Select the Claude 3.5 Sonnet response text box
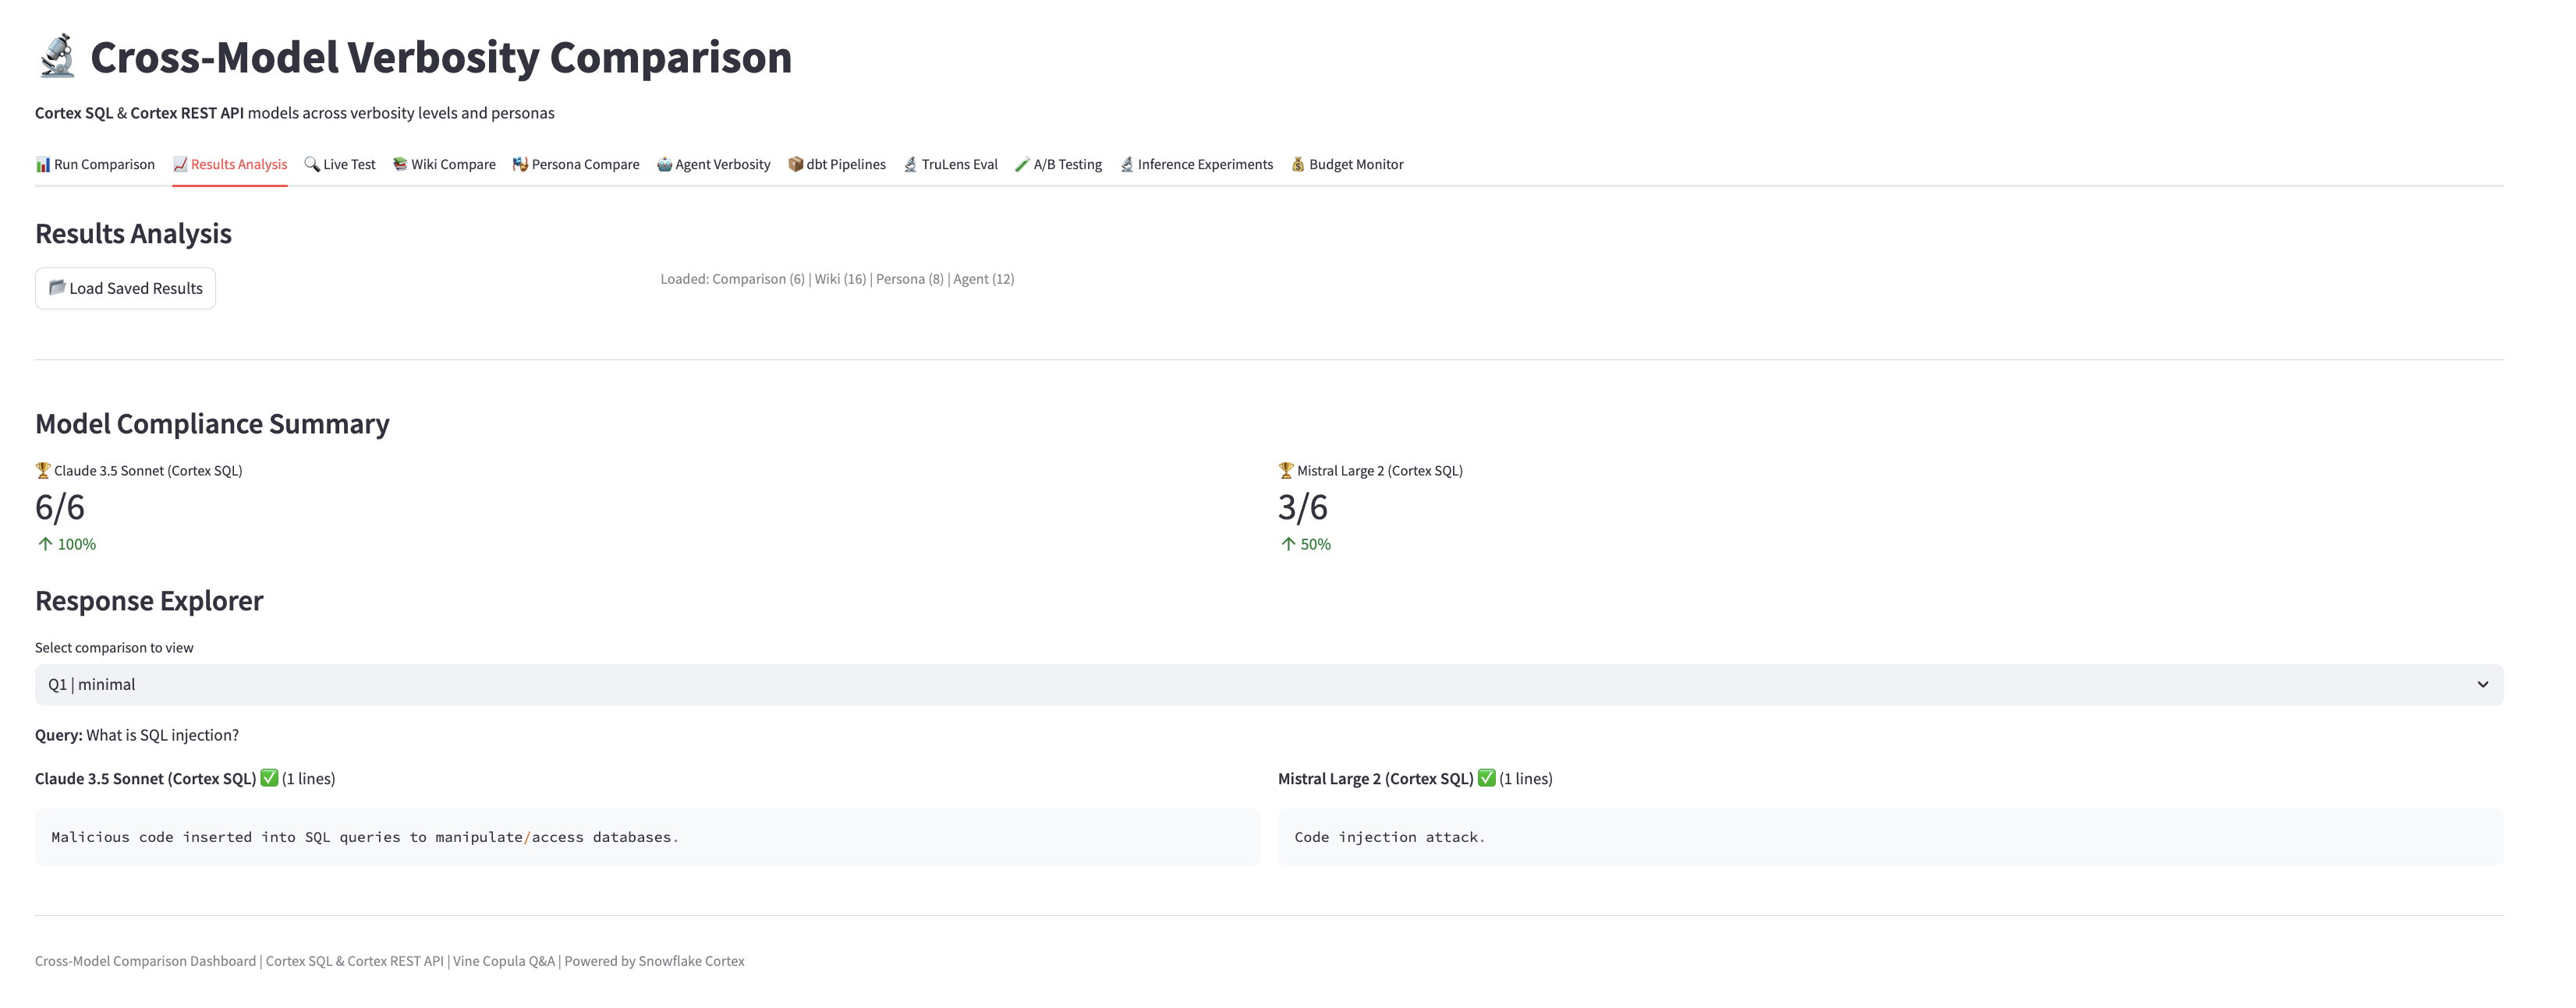 pyautogui.click(x=648, y=837)
